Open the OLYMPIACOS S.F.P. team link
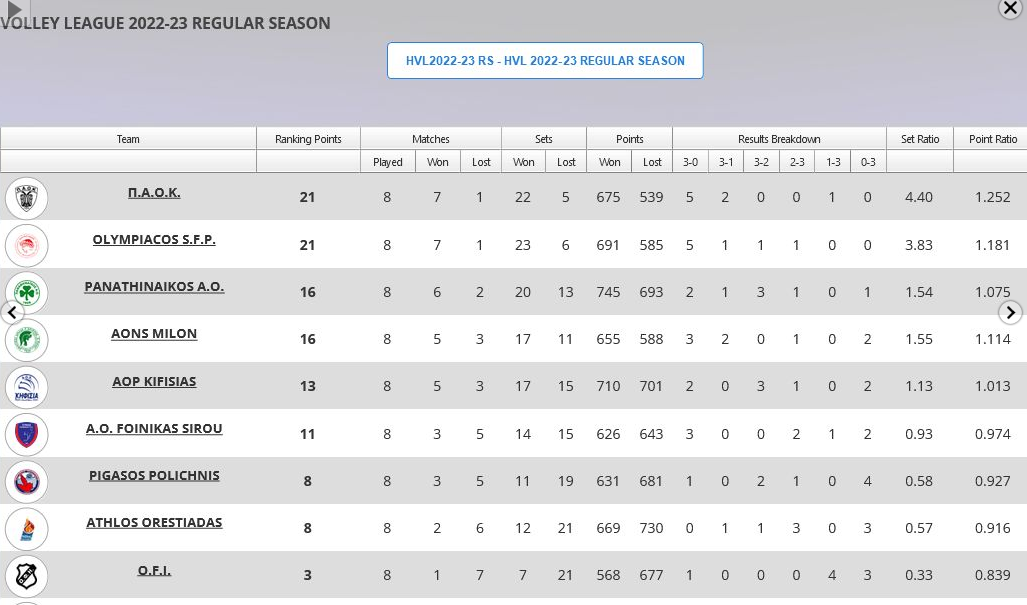 tap(154, 240)
